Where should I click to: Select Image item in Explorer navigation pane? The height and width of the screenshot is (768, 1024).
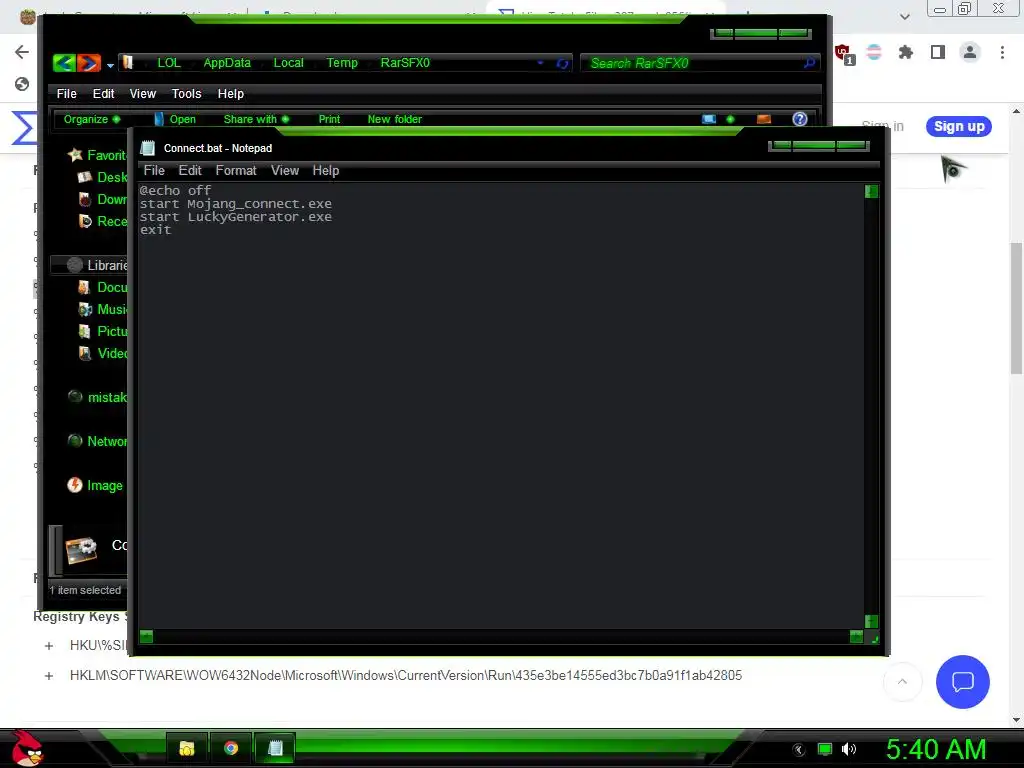(95, 485)
